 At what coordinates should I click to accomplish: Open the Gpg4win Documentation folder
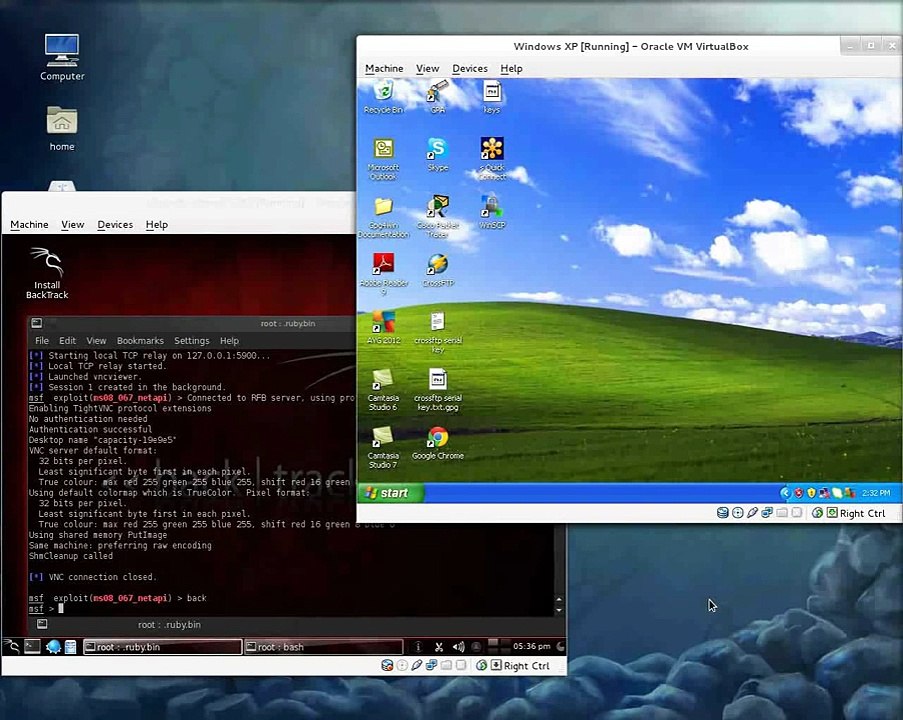383,217
